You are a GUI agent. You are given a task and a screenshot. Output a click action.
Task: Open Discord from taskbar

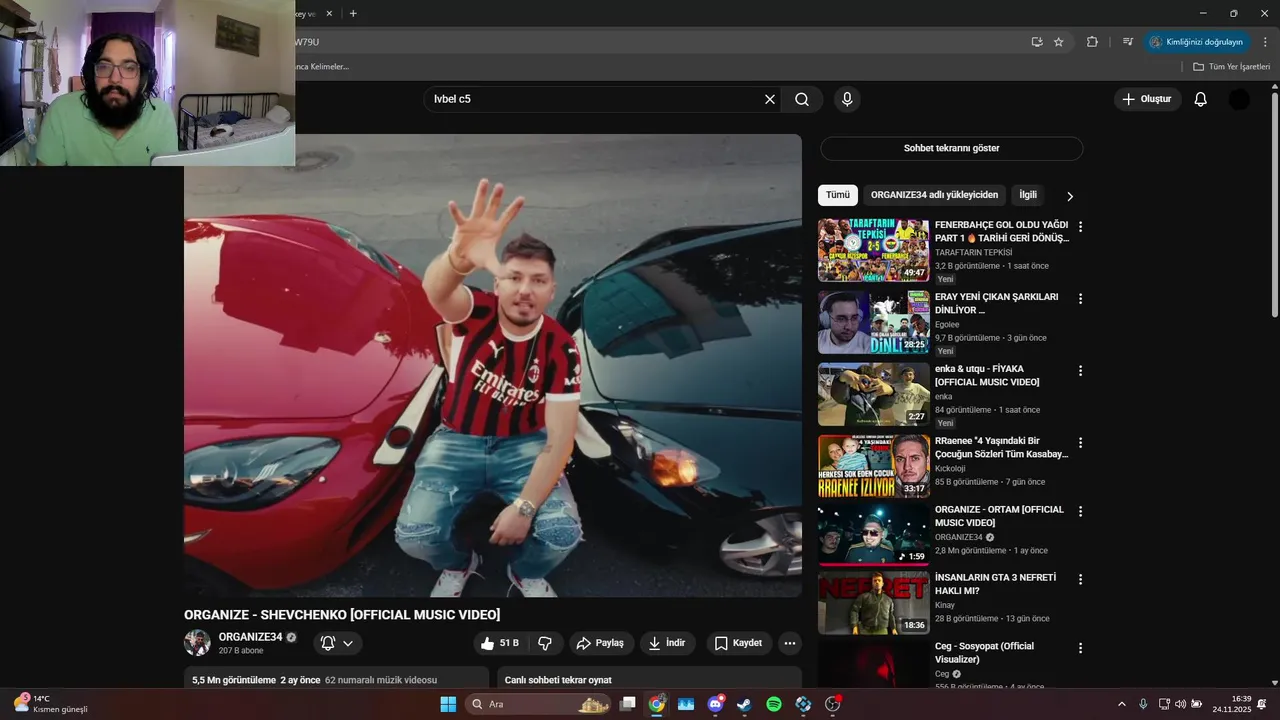(715, 704)
